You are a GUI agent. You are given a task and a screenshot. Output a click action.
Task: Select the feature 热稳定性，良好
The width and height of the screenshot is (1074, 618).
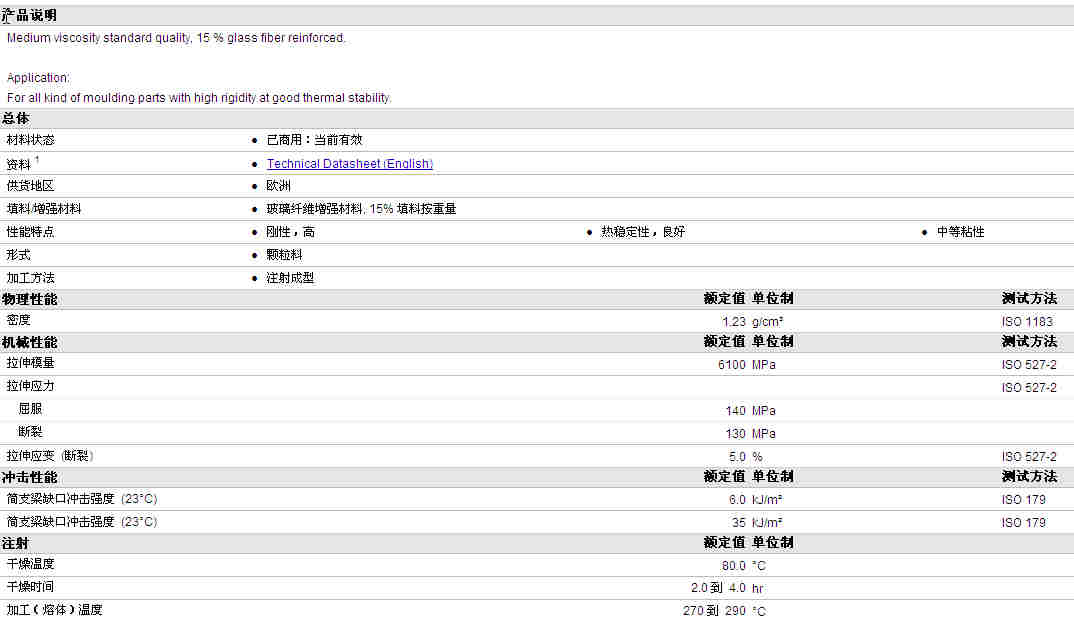click(x=642, y=232)
